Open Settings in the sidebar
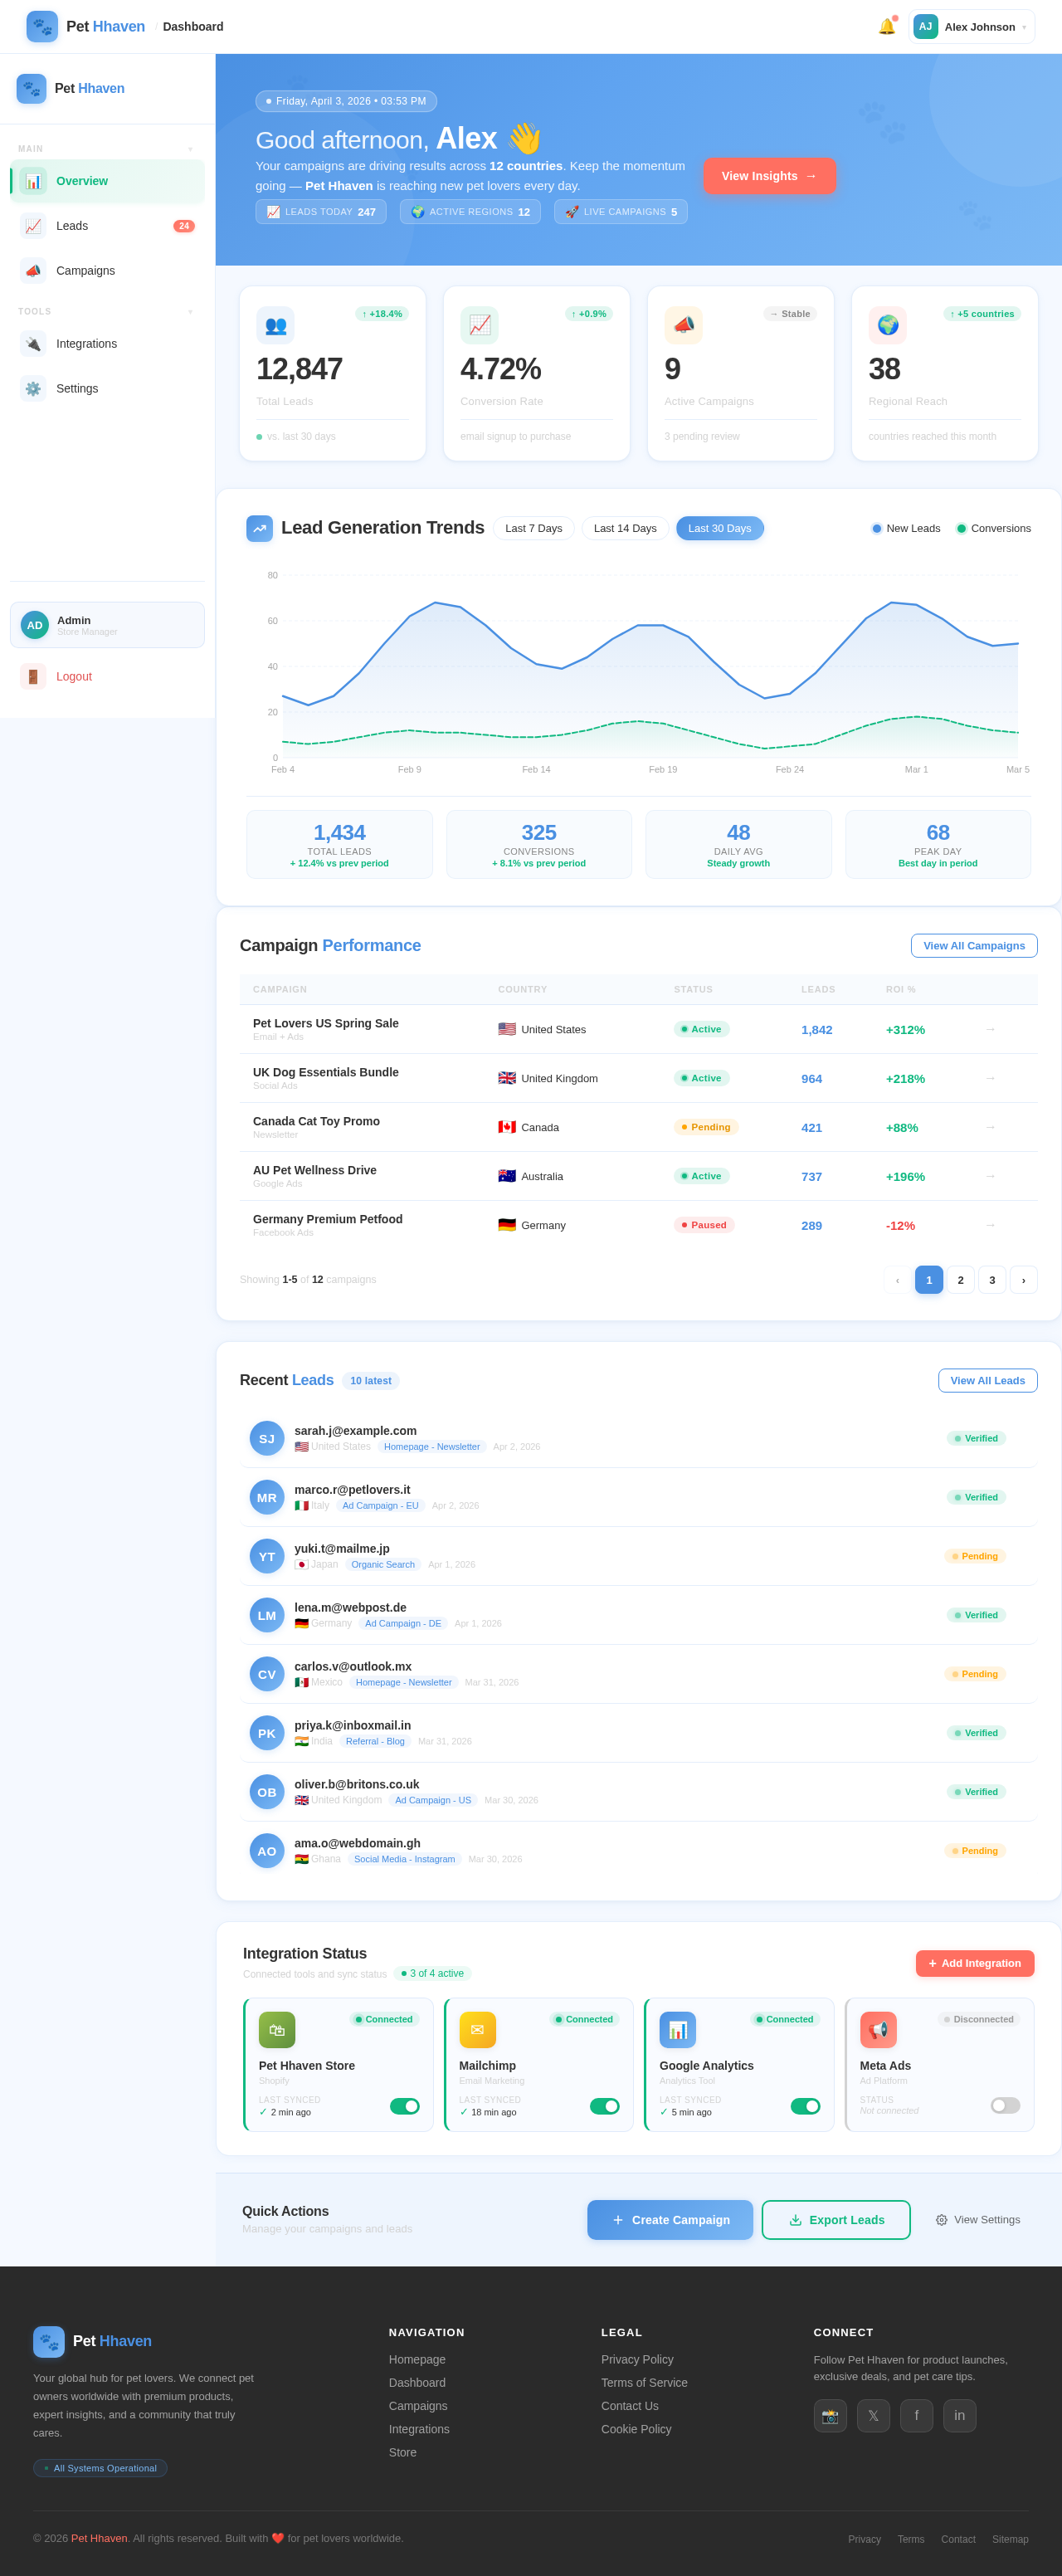1062x2576 pixels. tap(107, 389)
